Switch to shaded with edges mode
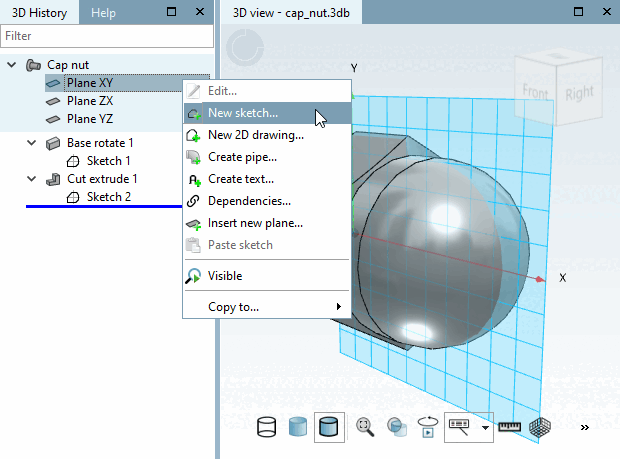620x459 pixels. point(329,427)
